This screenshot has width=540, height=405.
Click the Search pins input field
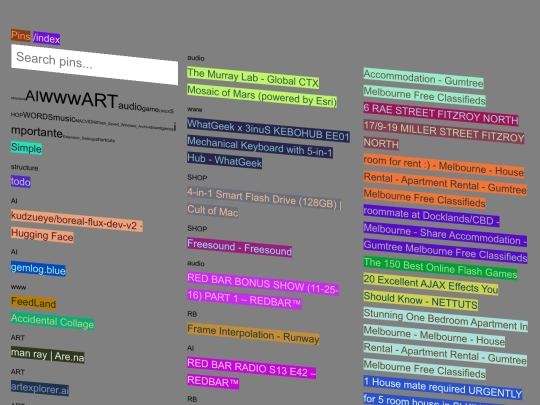tap(94, 64)
